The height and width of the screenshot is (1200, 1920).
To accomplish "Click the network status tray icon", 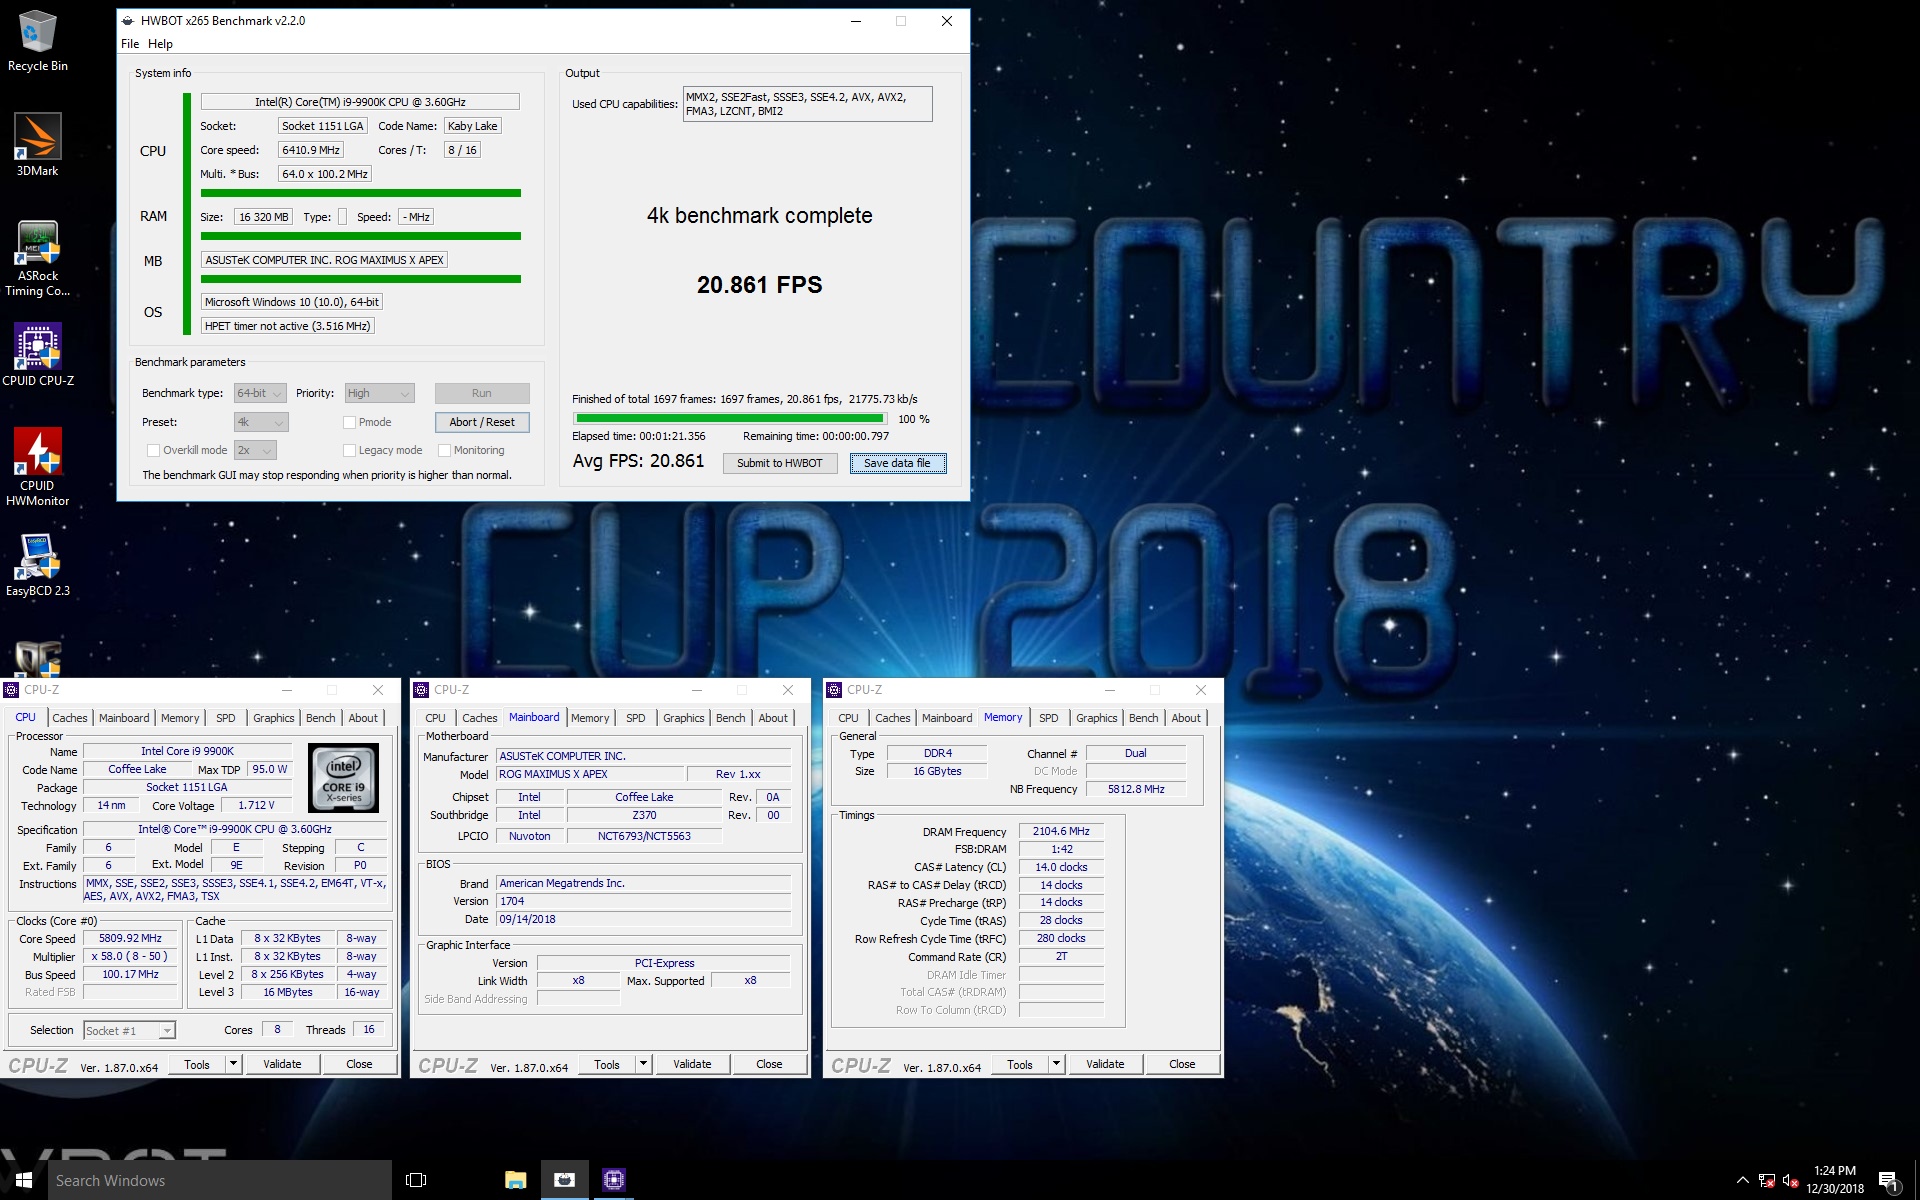I will click(x=1767, y=1180).
